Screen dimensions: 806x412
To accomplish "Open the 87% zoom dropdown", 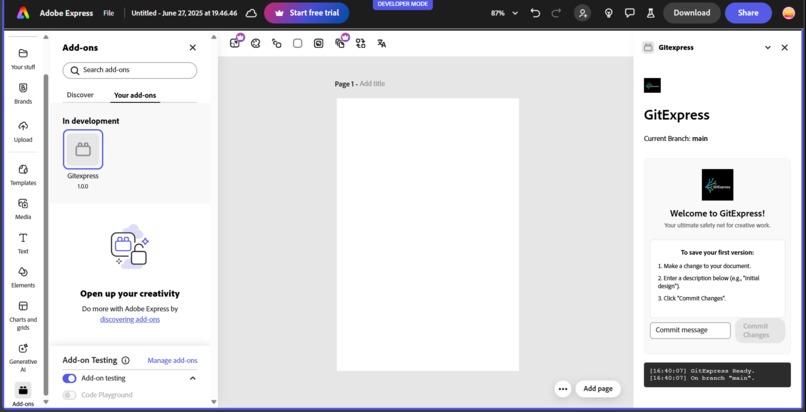I will click(504, 13).
